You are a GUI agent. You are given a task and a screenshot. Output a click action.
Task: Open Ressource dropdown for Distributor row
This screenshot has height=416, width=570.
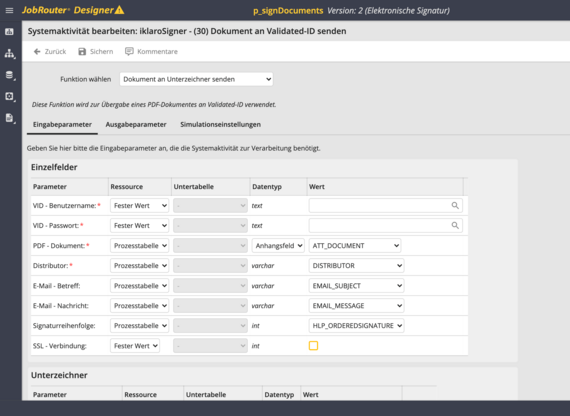coord(139,266)
